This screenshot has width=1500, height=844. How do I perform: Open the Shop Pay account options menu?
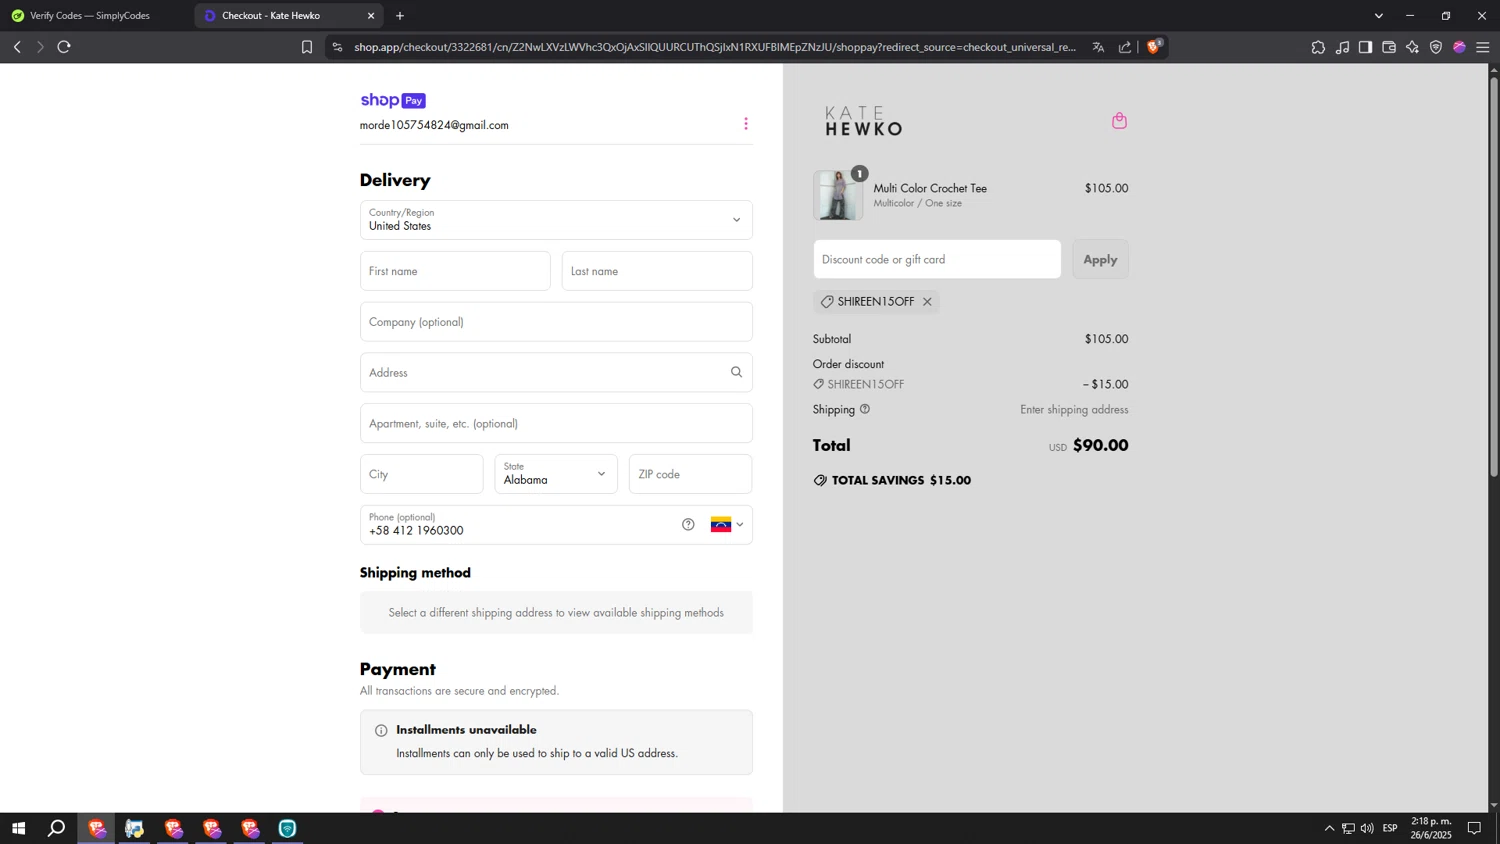pos(746,124)
